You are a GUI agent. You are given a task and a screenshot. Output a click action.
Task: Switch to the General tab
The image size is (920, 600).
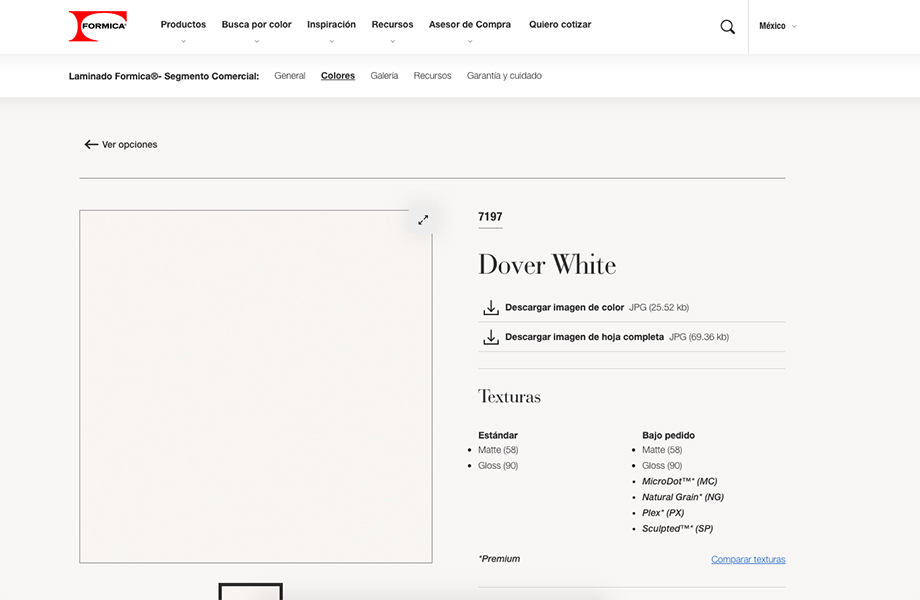[x=290, y=76]
